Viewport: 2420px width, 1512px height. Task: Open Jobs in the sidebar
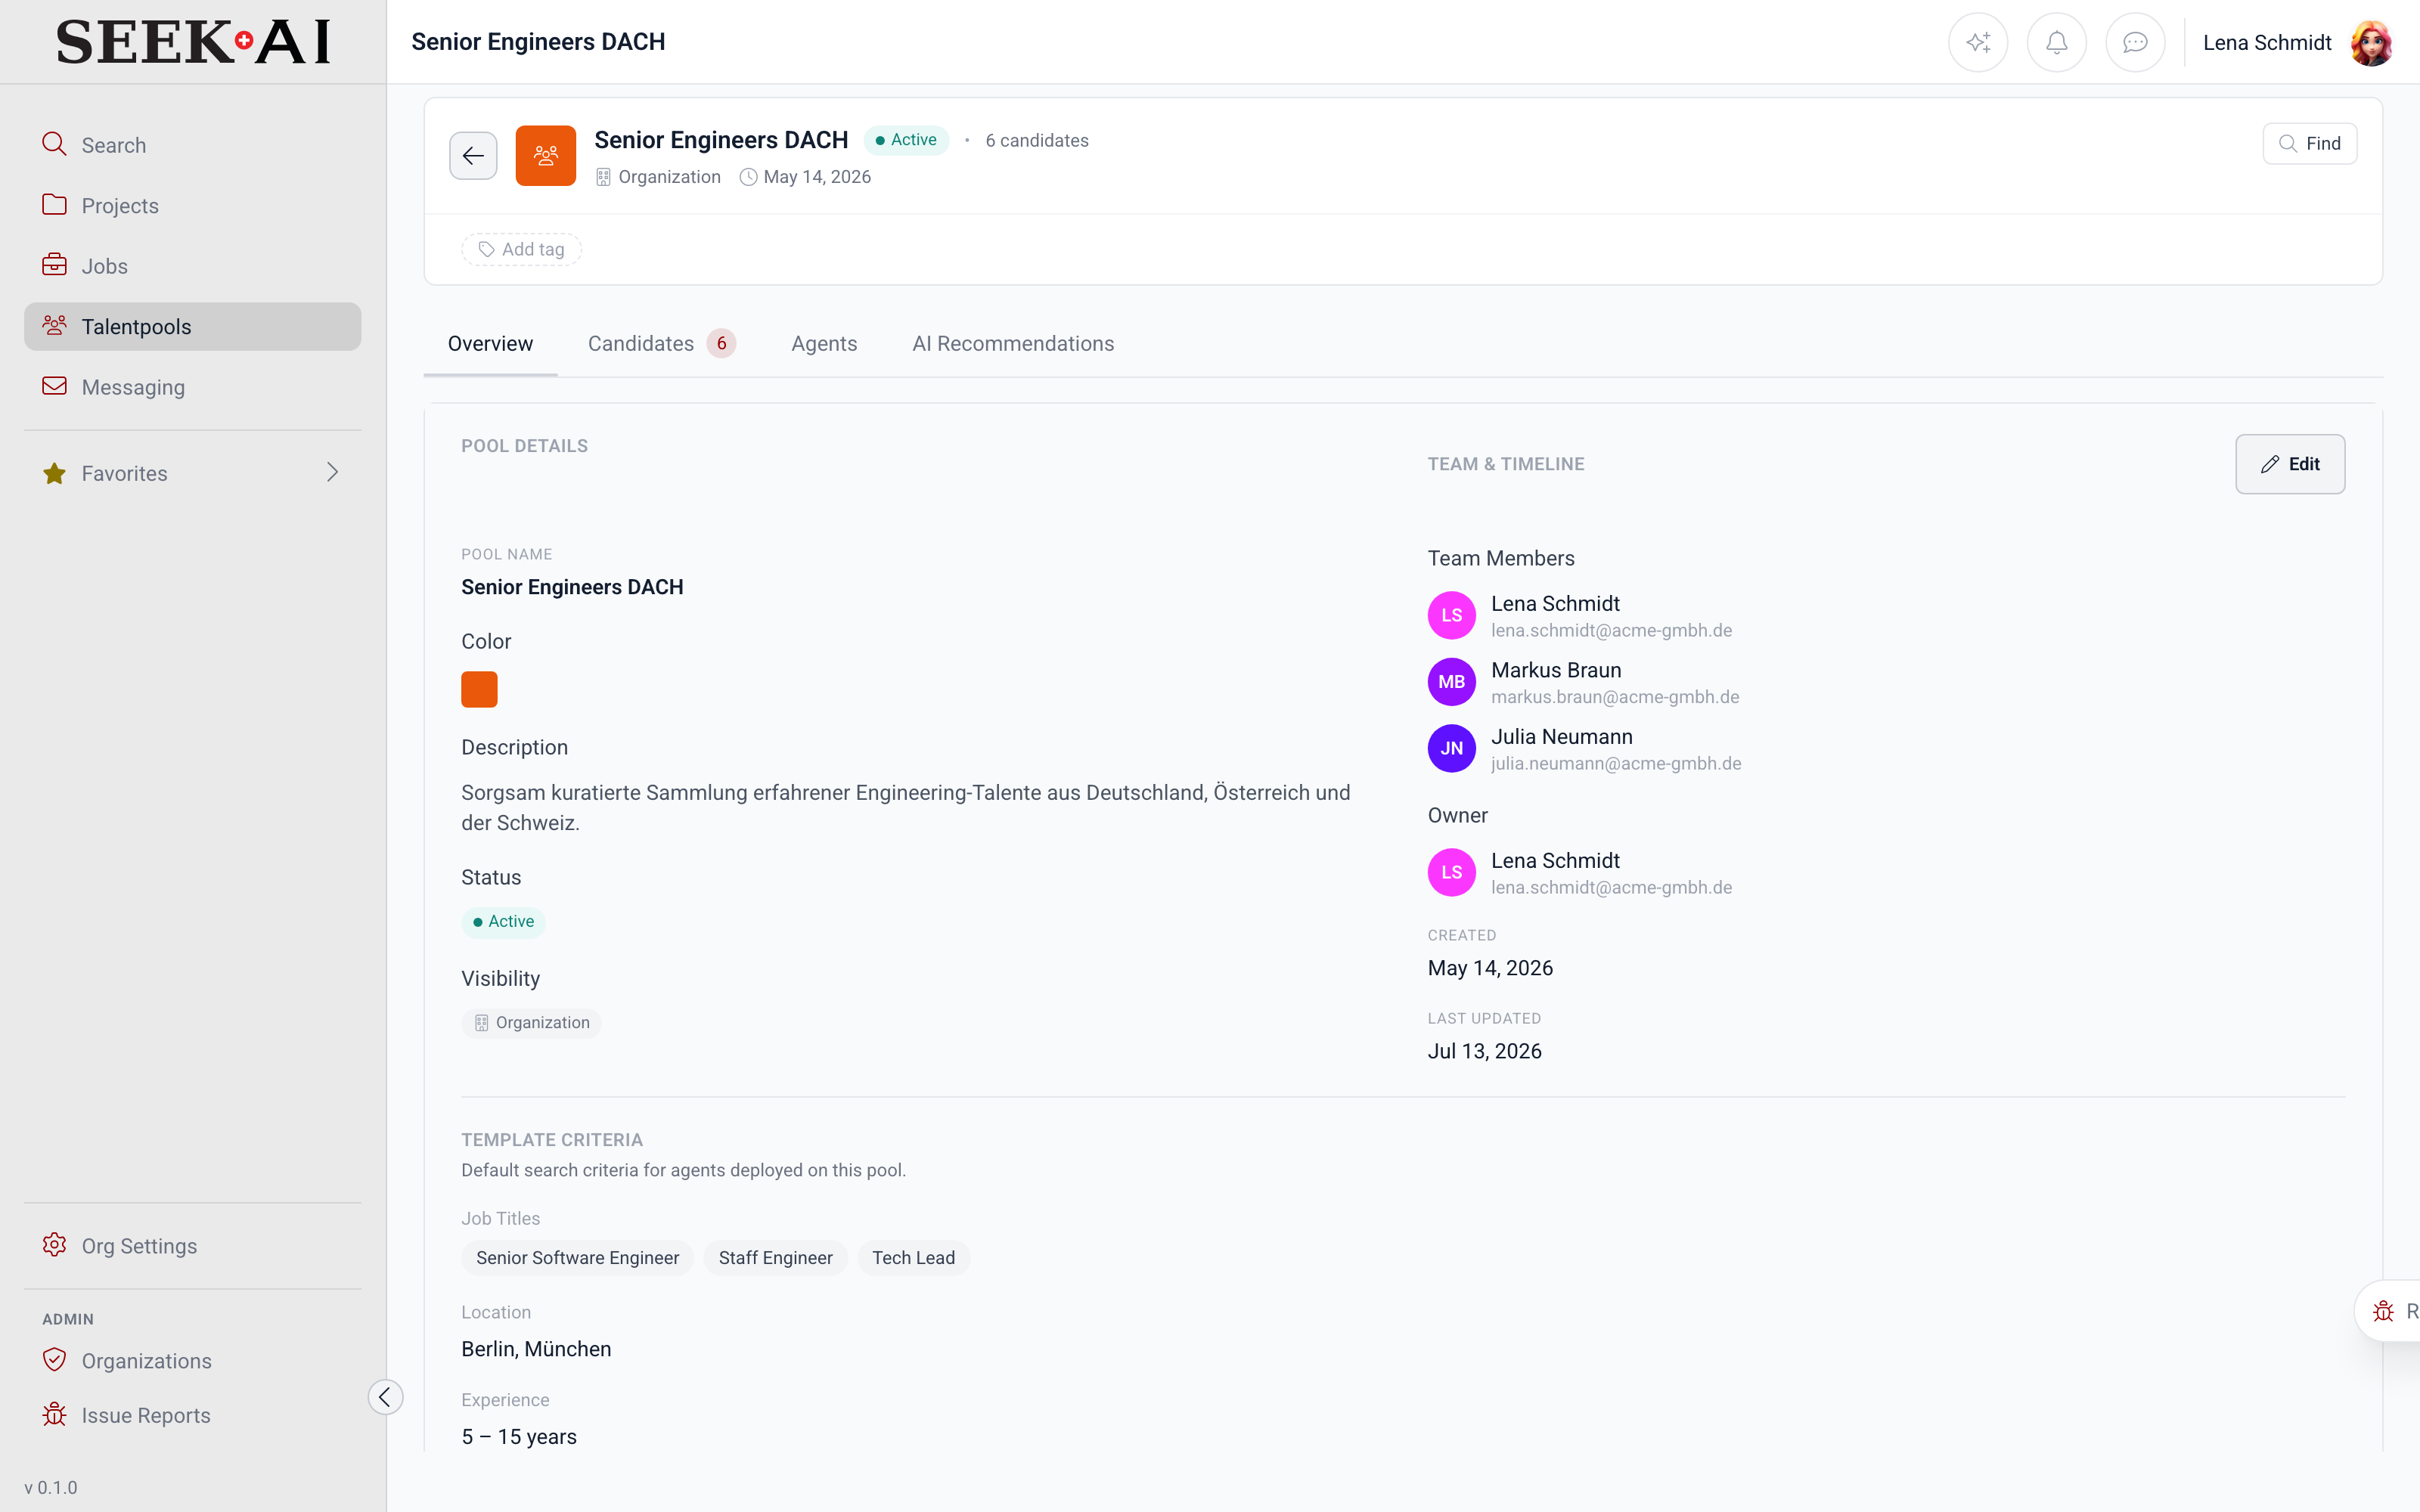pos(192,266)
